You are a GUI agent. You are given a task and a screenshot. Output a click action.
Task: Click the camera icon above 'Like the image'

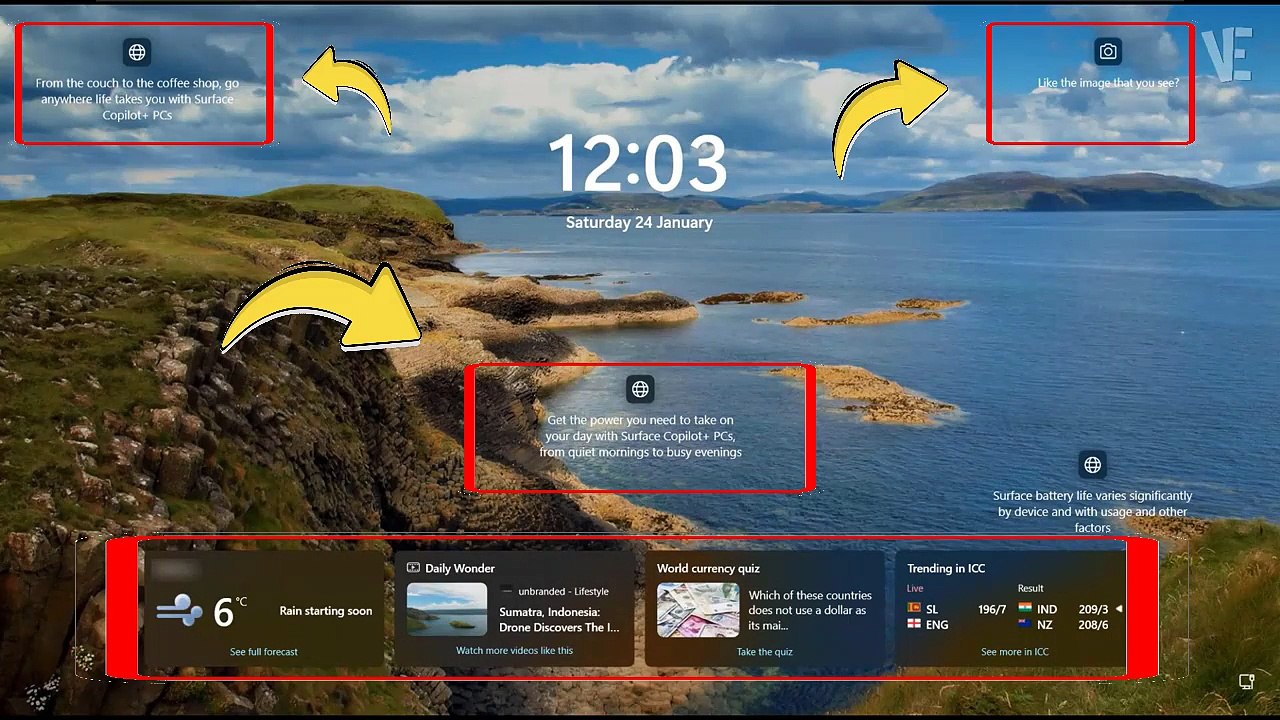1107,51
